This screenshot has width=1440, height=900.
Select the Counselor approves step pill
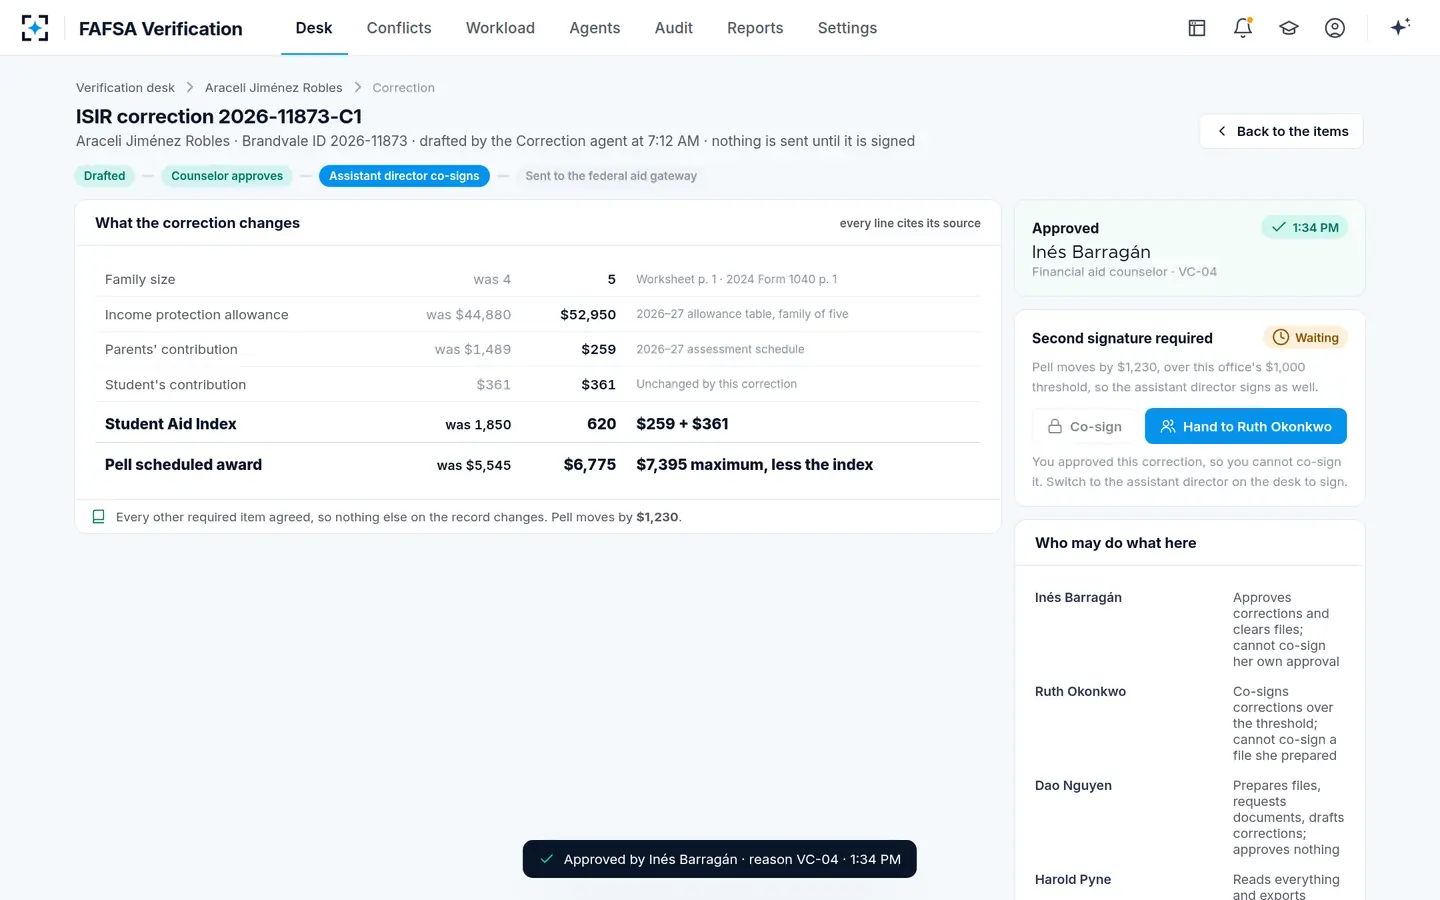(x=227, y=176)
